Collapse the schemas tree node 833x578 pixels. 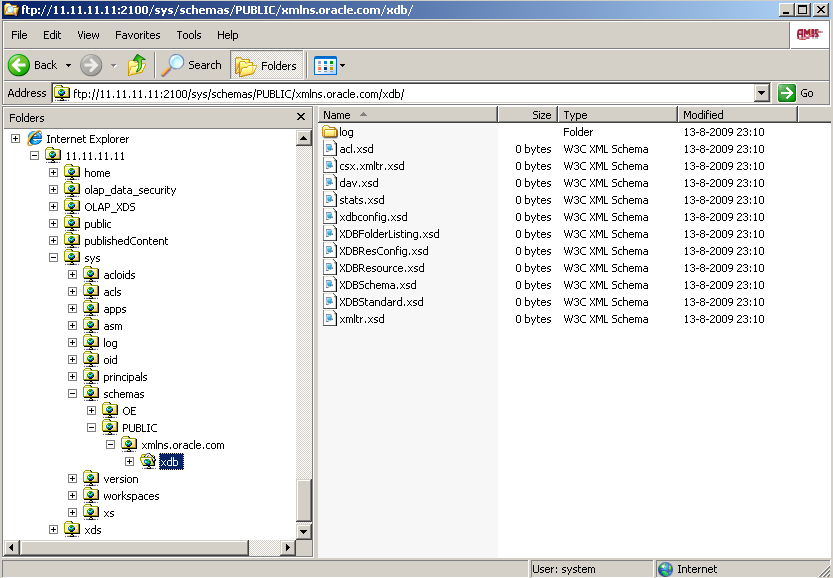point(72,394)
